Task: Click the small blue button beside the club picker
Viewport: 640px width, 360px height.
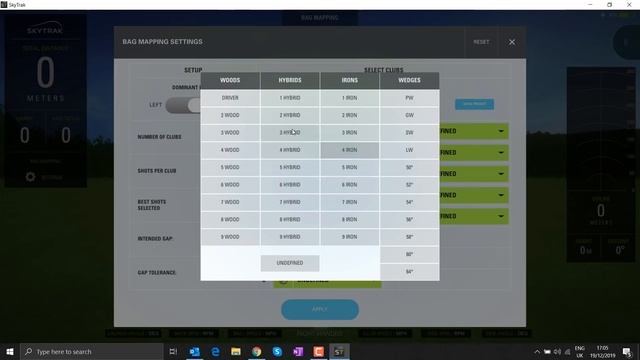Action: click(x=474, y=104)
